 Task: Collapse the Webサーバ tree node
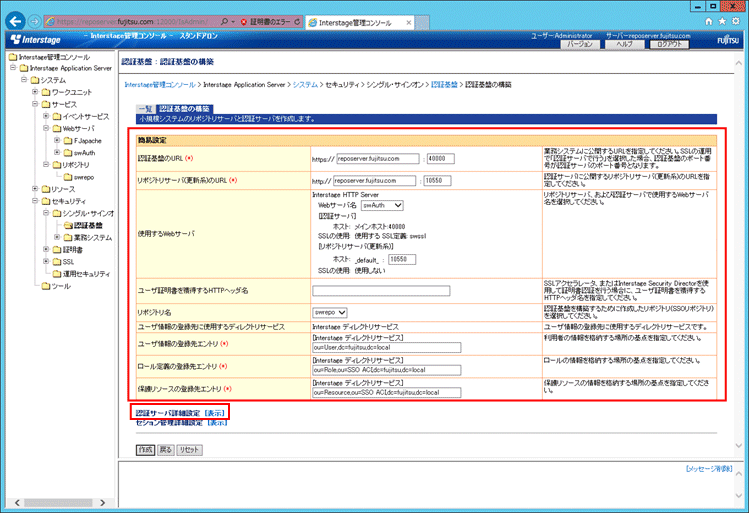46,128
